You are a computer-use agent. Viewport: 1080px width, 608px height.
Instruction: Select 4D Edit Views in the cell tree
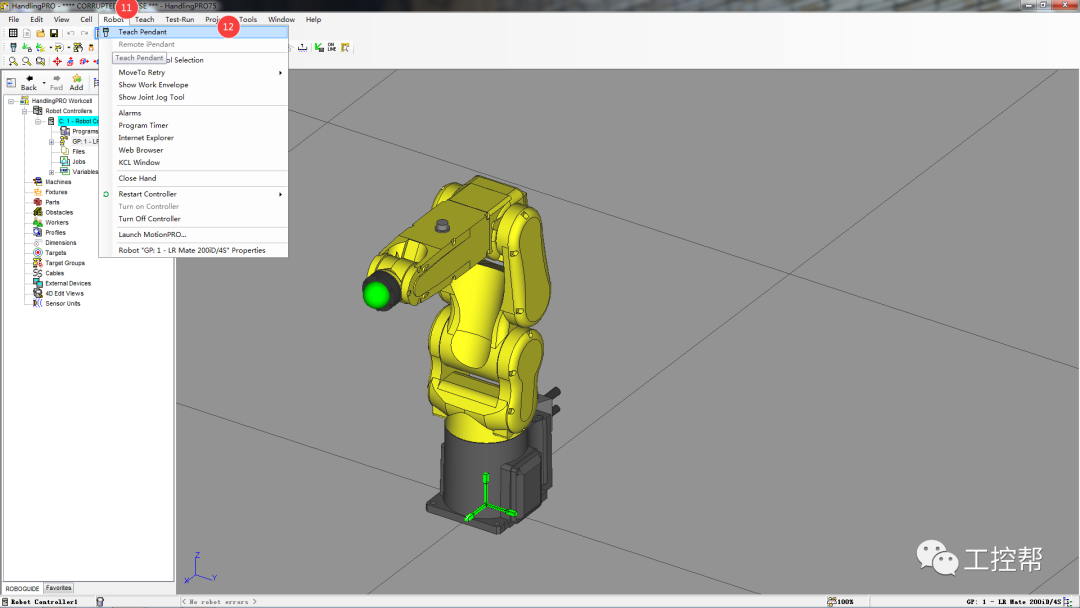click(65, 293)
